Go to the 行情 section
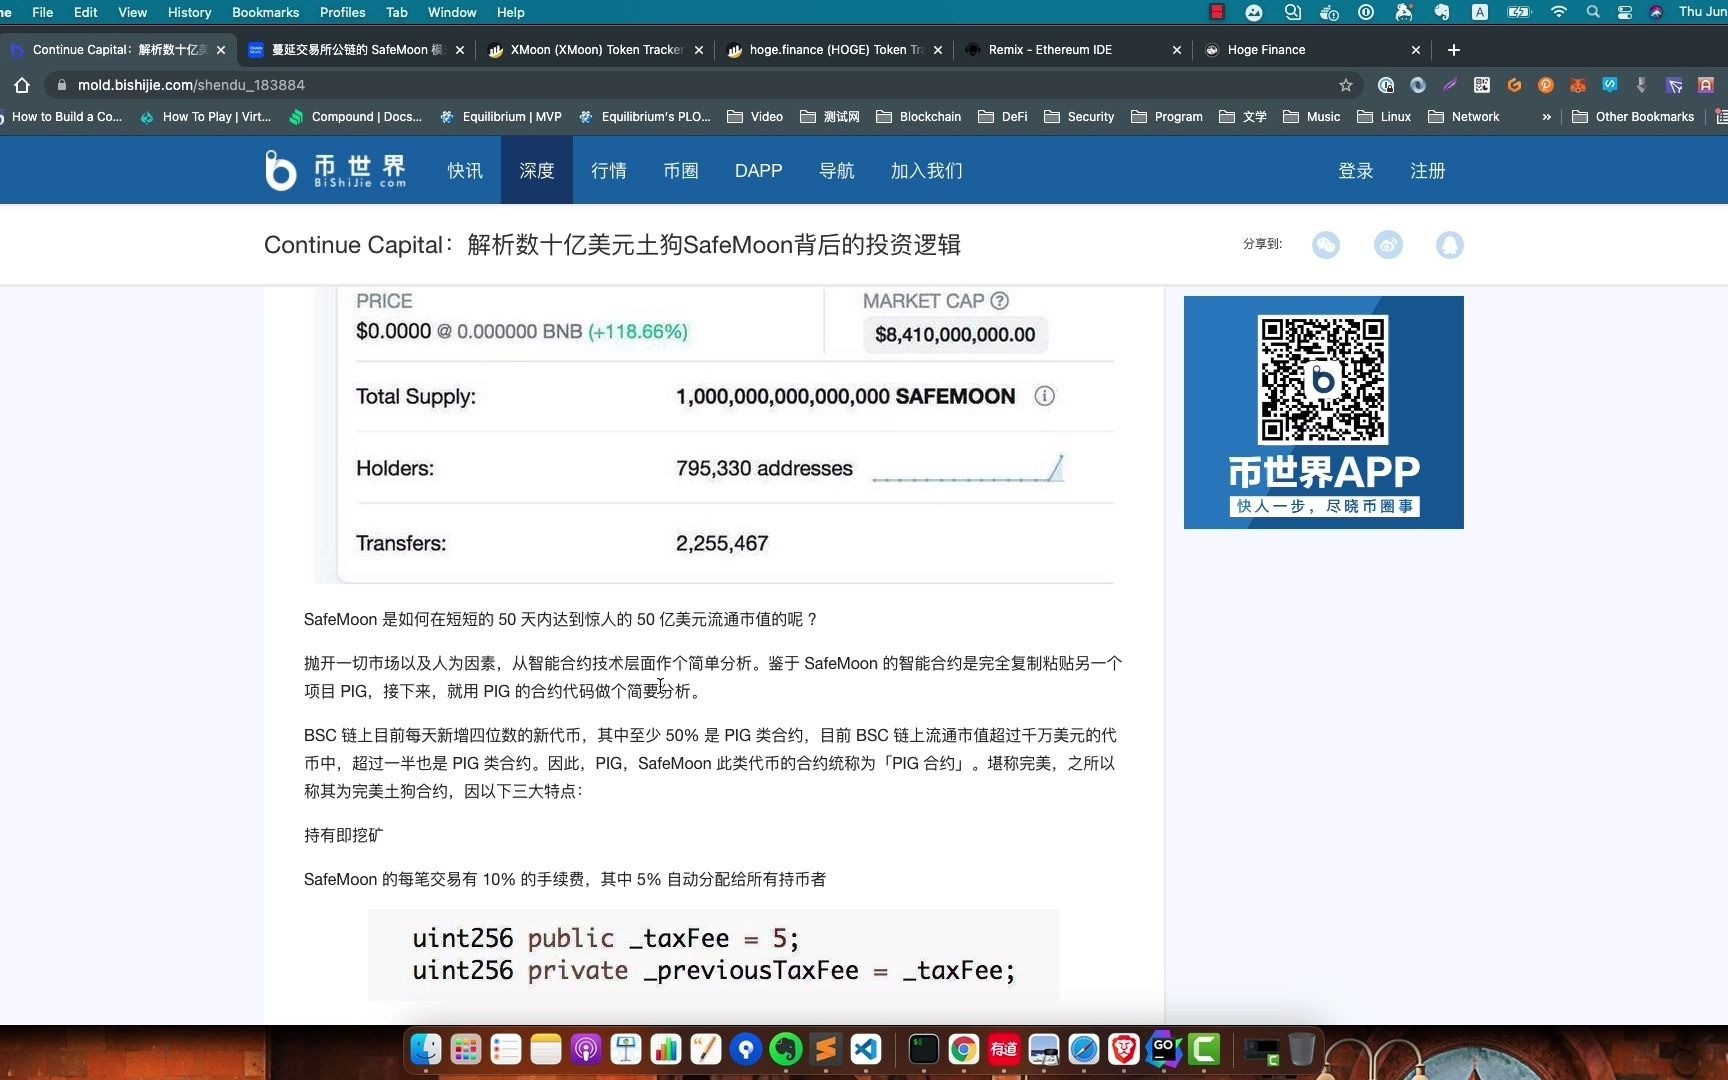This screenshot has width=1728, height=1080. coord(609,170)
